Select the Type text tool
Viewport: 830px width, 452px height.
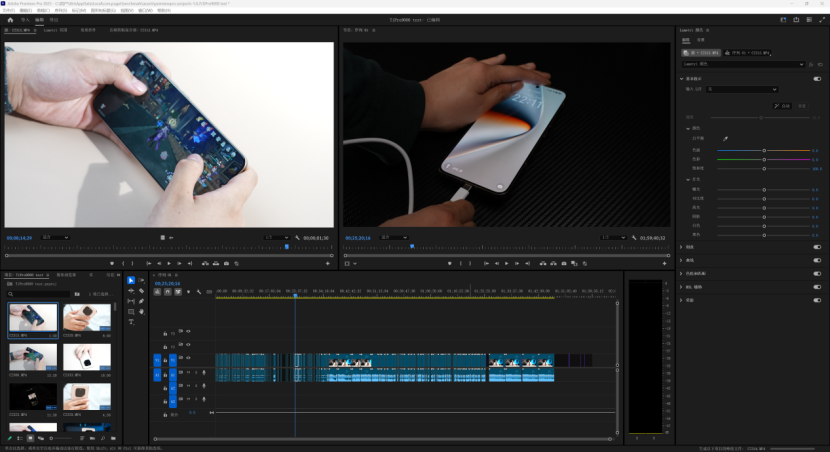point(131,322)
